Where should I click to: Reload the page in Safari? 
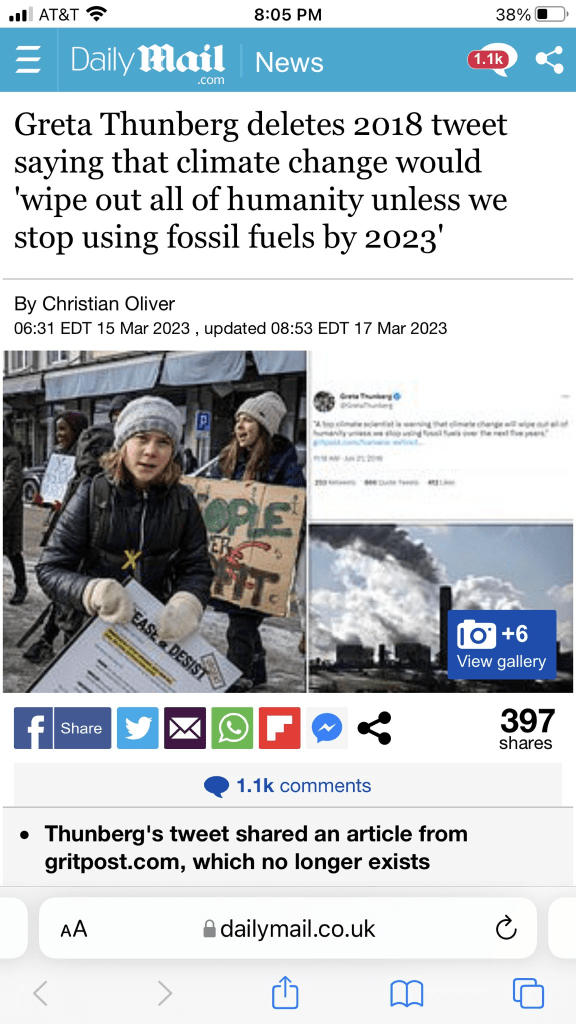click(x=506, y=929)
